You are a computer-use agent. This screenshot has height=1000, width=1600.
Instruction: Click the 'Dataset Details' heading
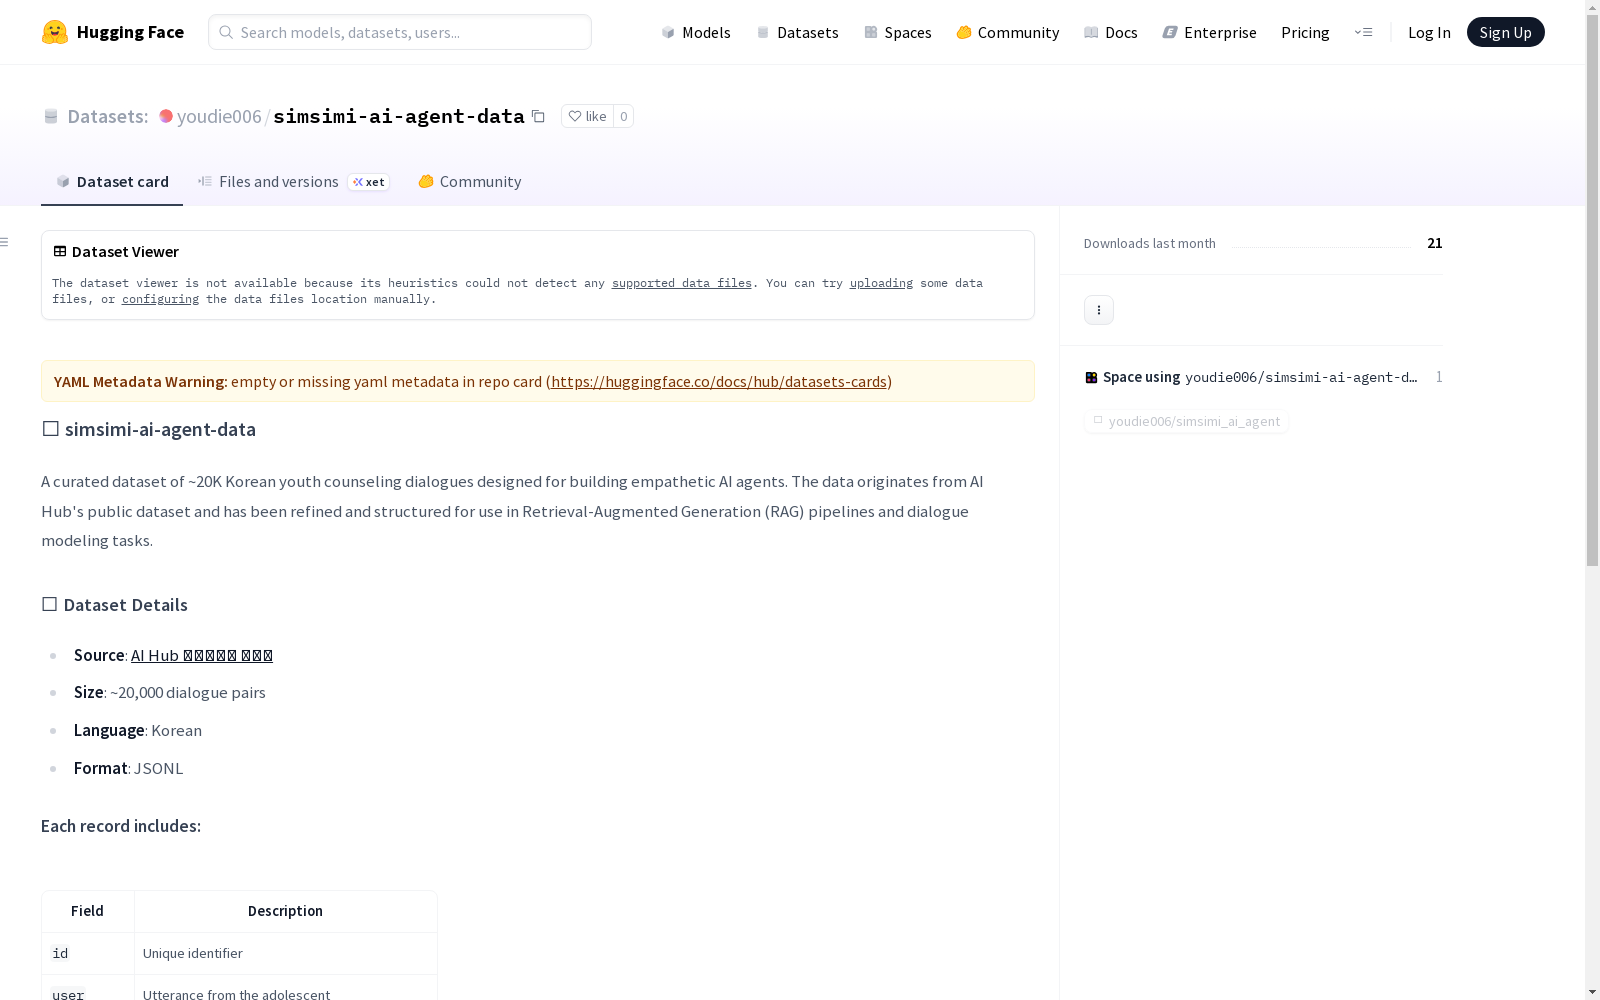pos(114,604)
